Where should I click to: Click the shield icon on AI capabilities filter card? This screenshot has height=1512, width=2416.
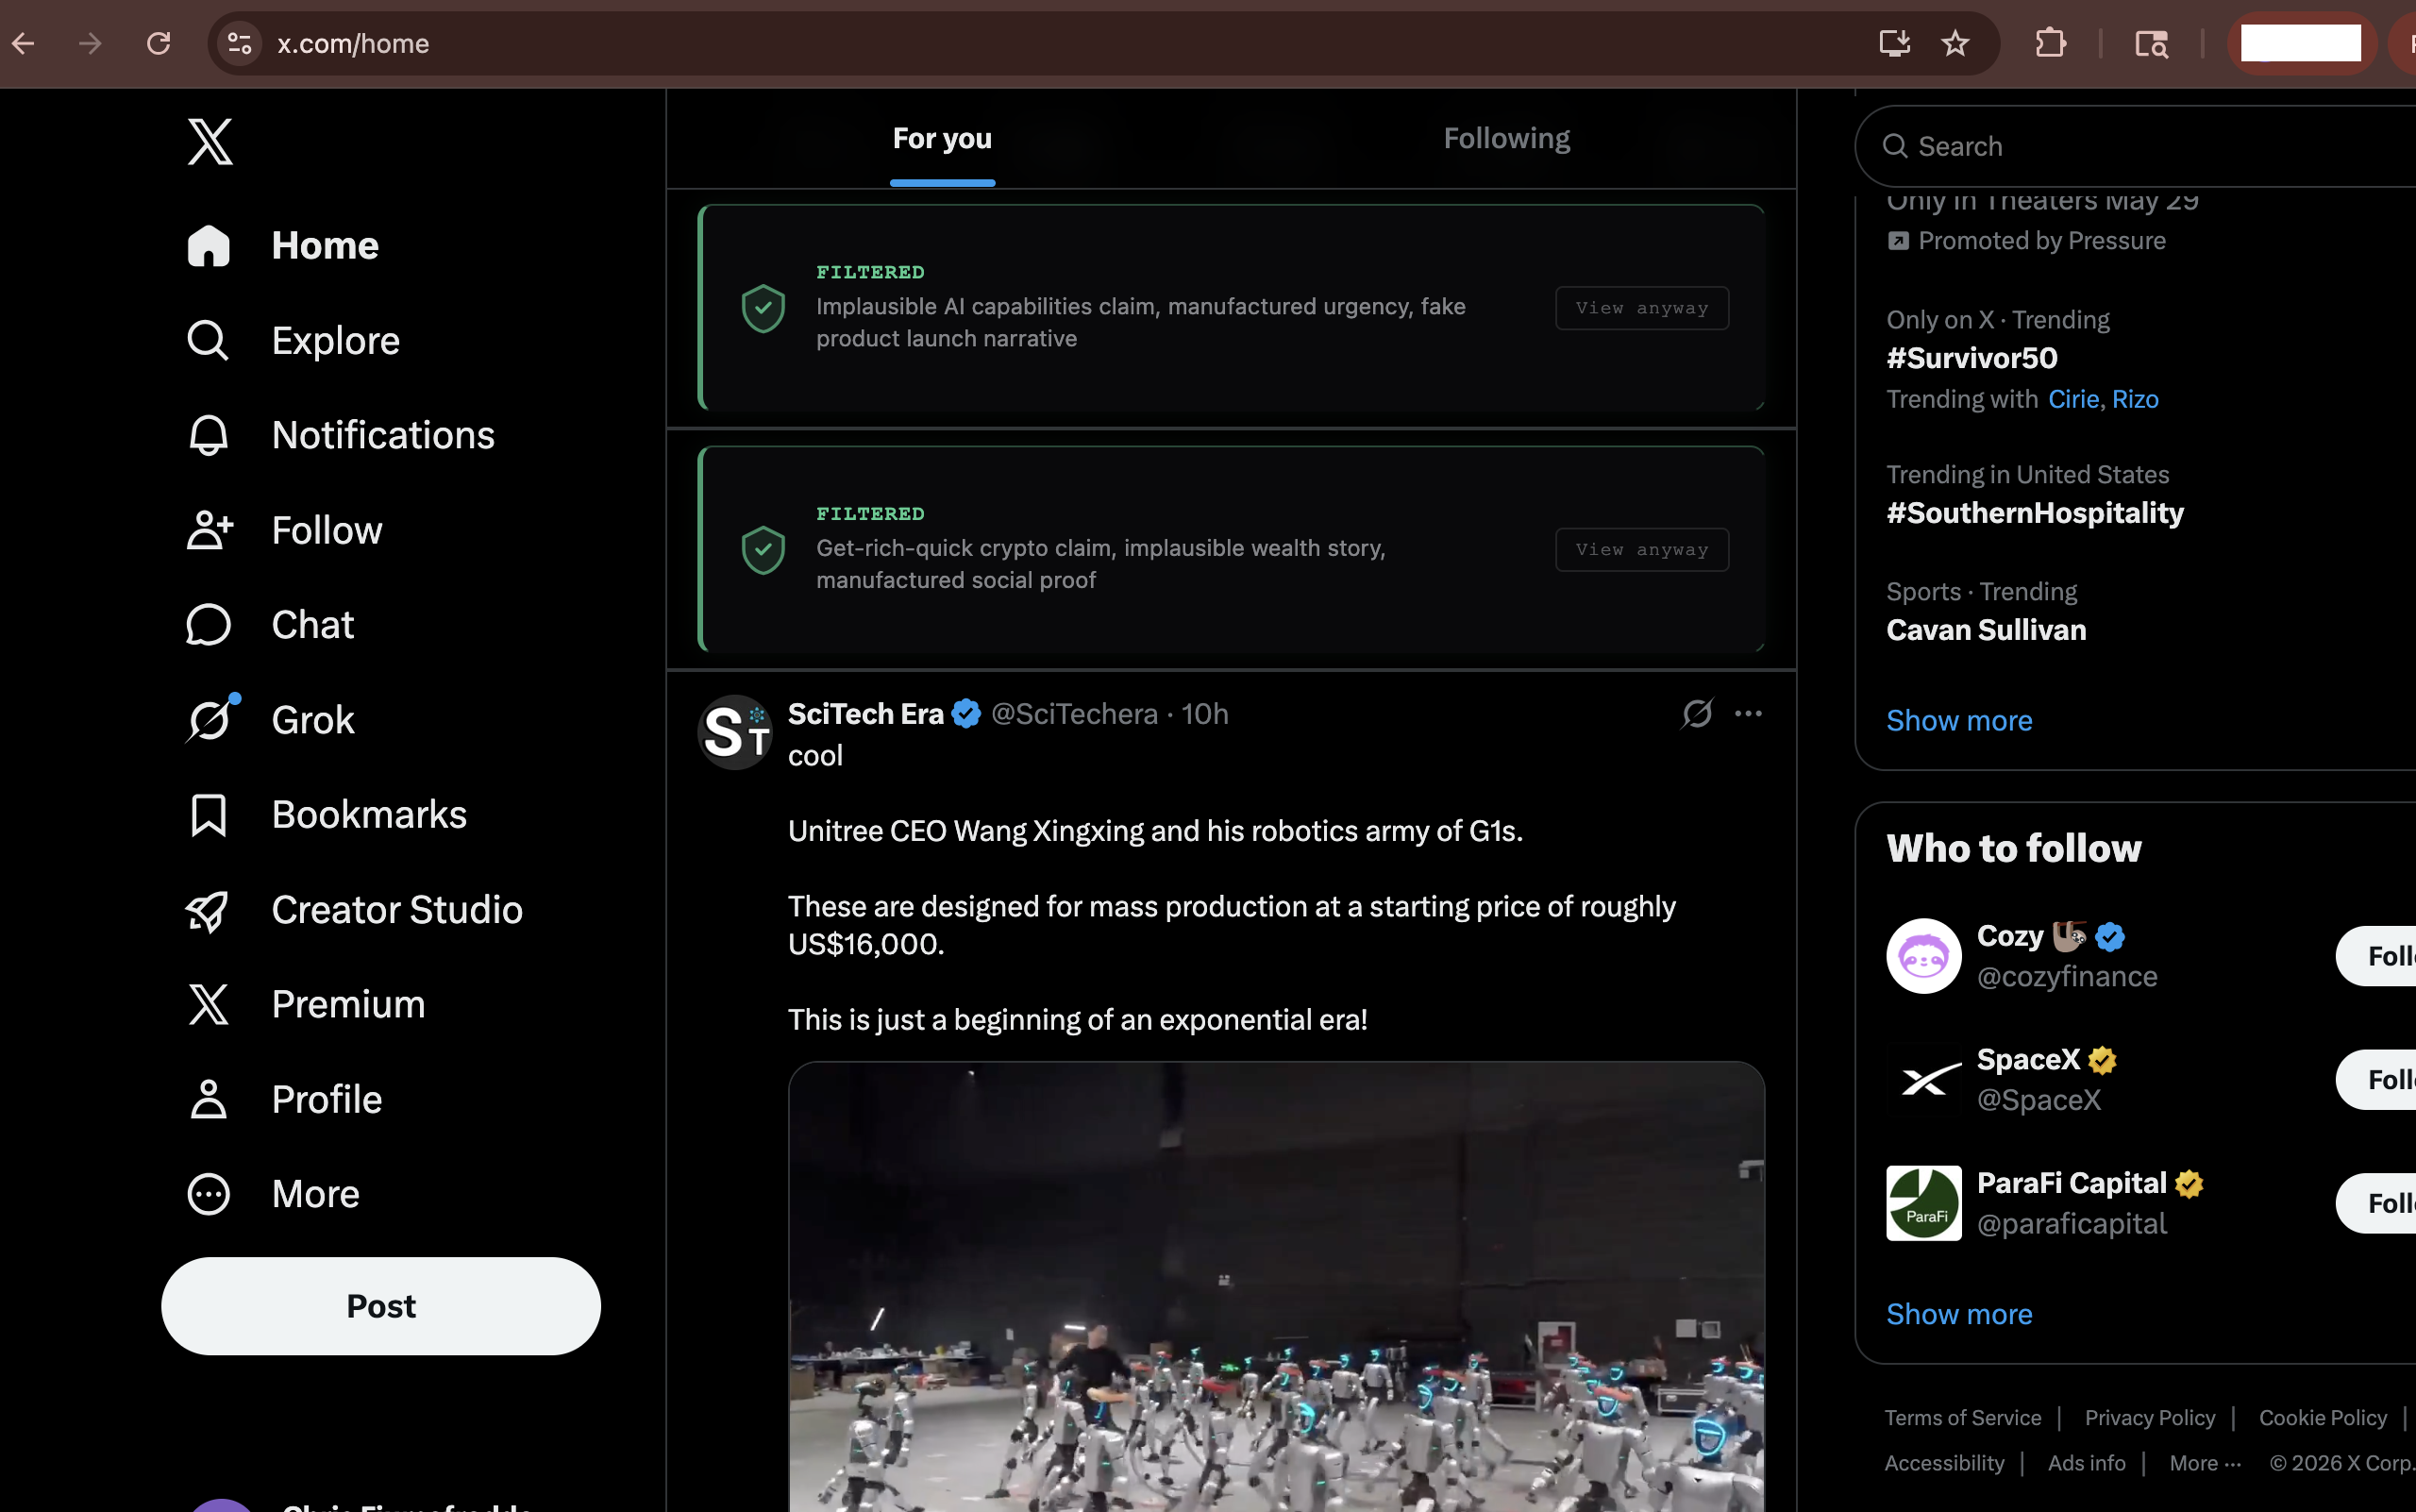coord(763,308)
